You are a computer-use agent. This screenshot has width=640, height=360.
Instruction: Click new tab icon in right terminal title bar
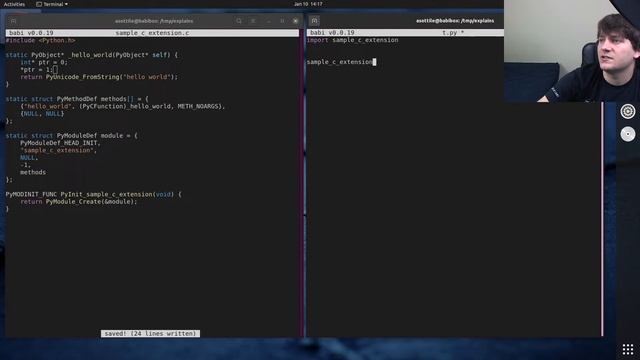click(314, 21)
